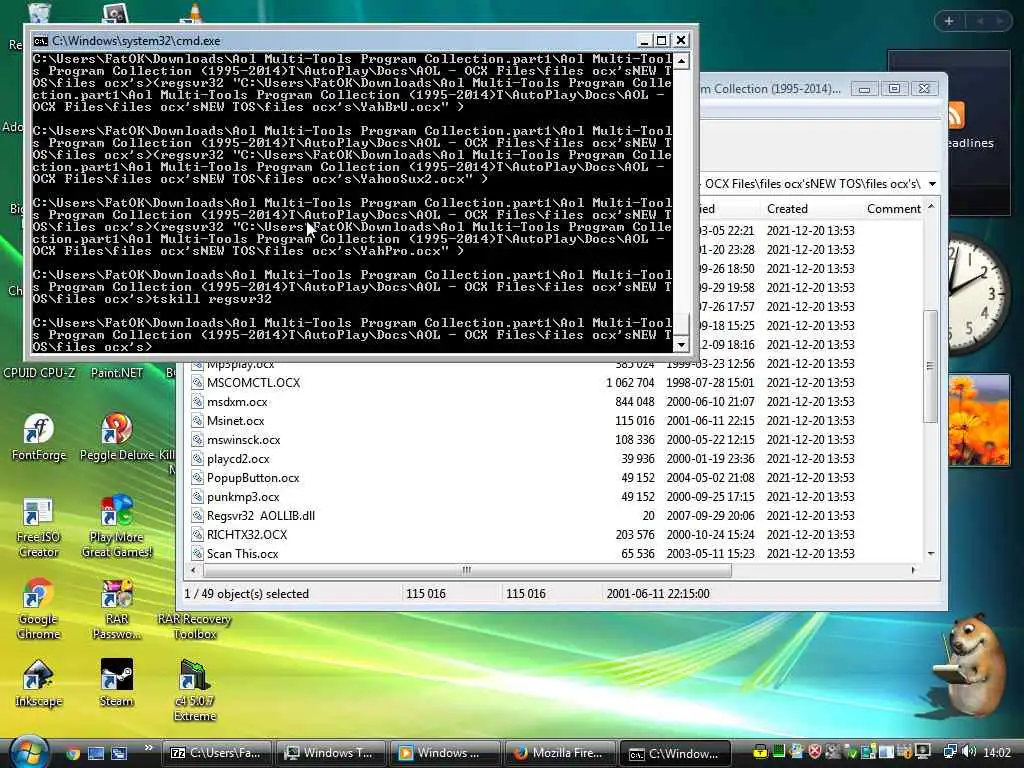Click the horizontal scrollbar right arrow in file list
Screen dimensions: 1024x768
[x=913, y=570]
